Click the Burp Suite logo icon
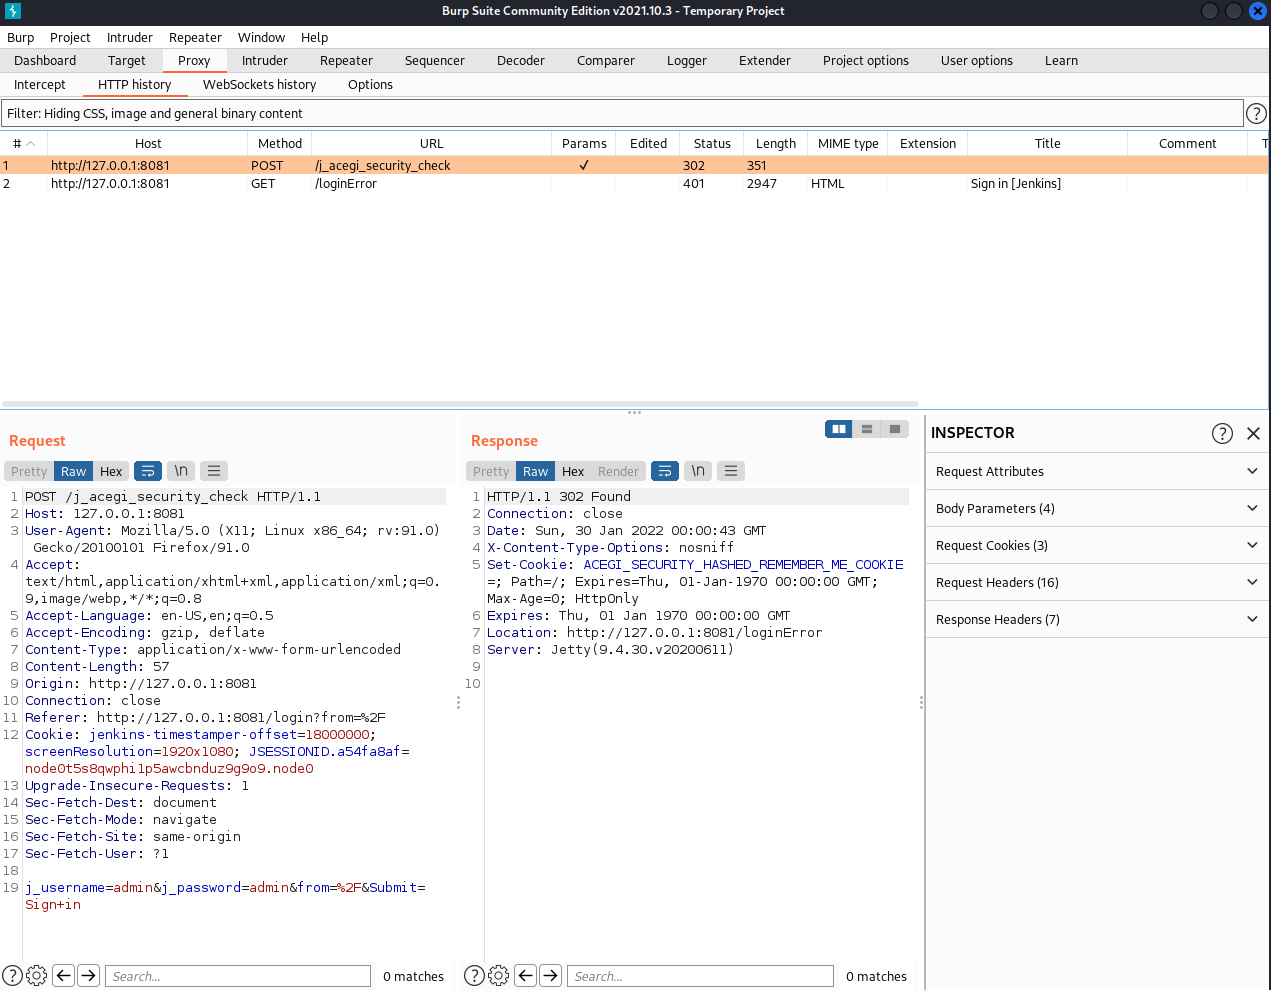Image resolution: width=1271 pixels, height=990 pixels. point(13,11)
